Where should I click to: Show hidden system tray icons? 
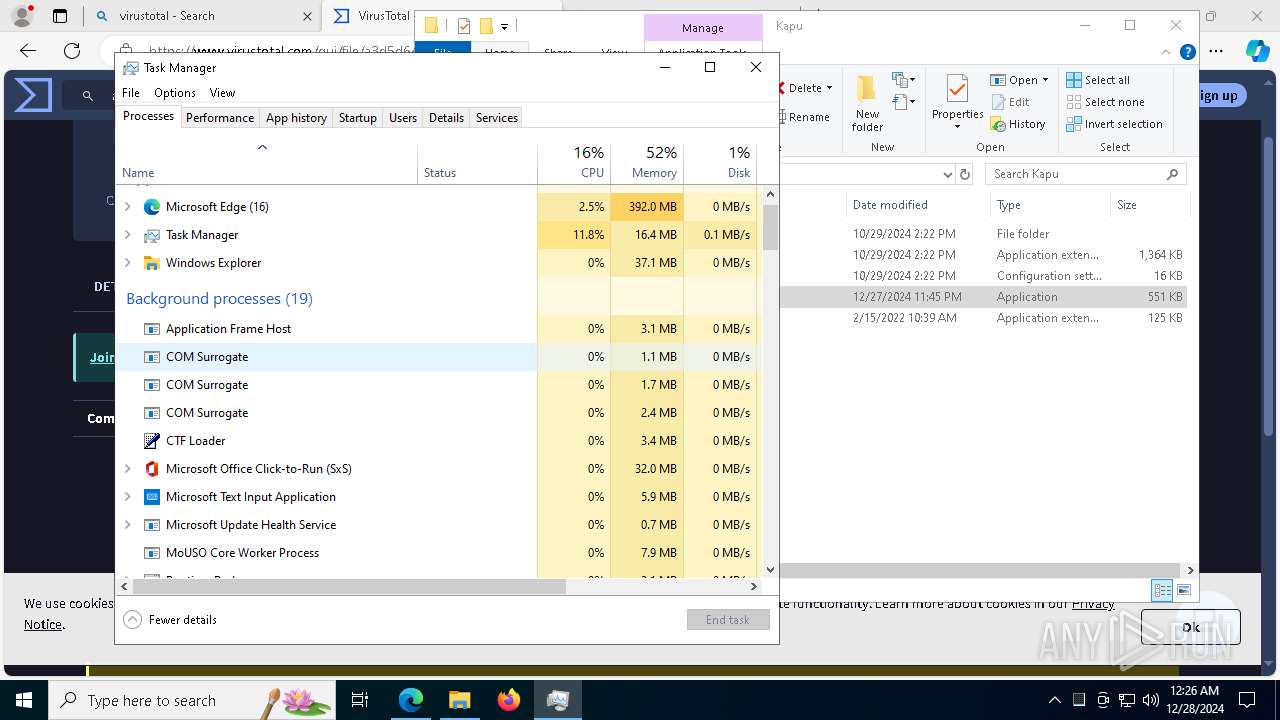pos(1054,700)
